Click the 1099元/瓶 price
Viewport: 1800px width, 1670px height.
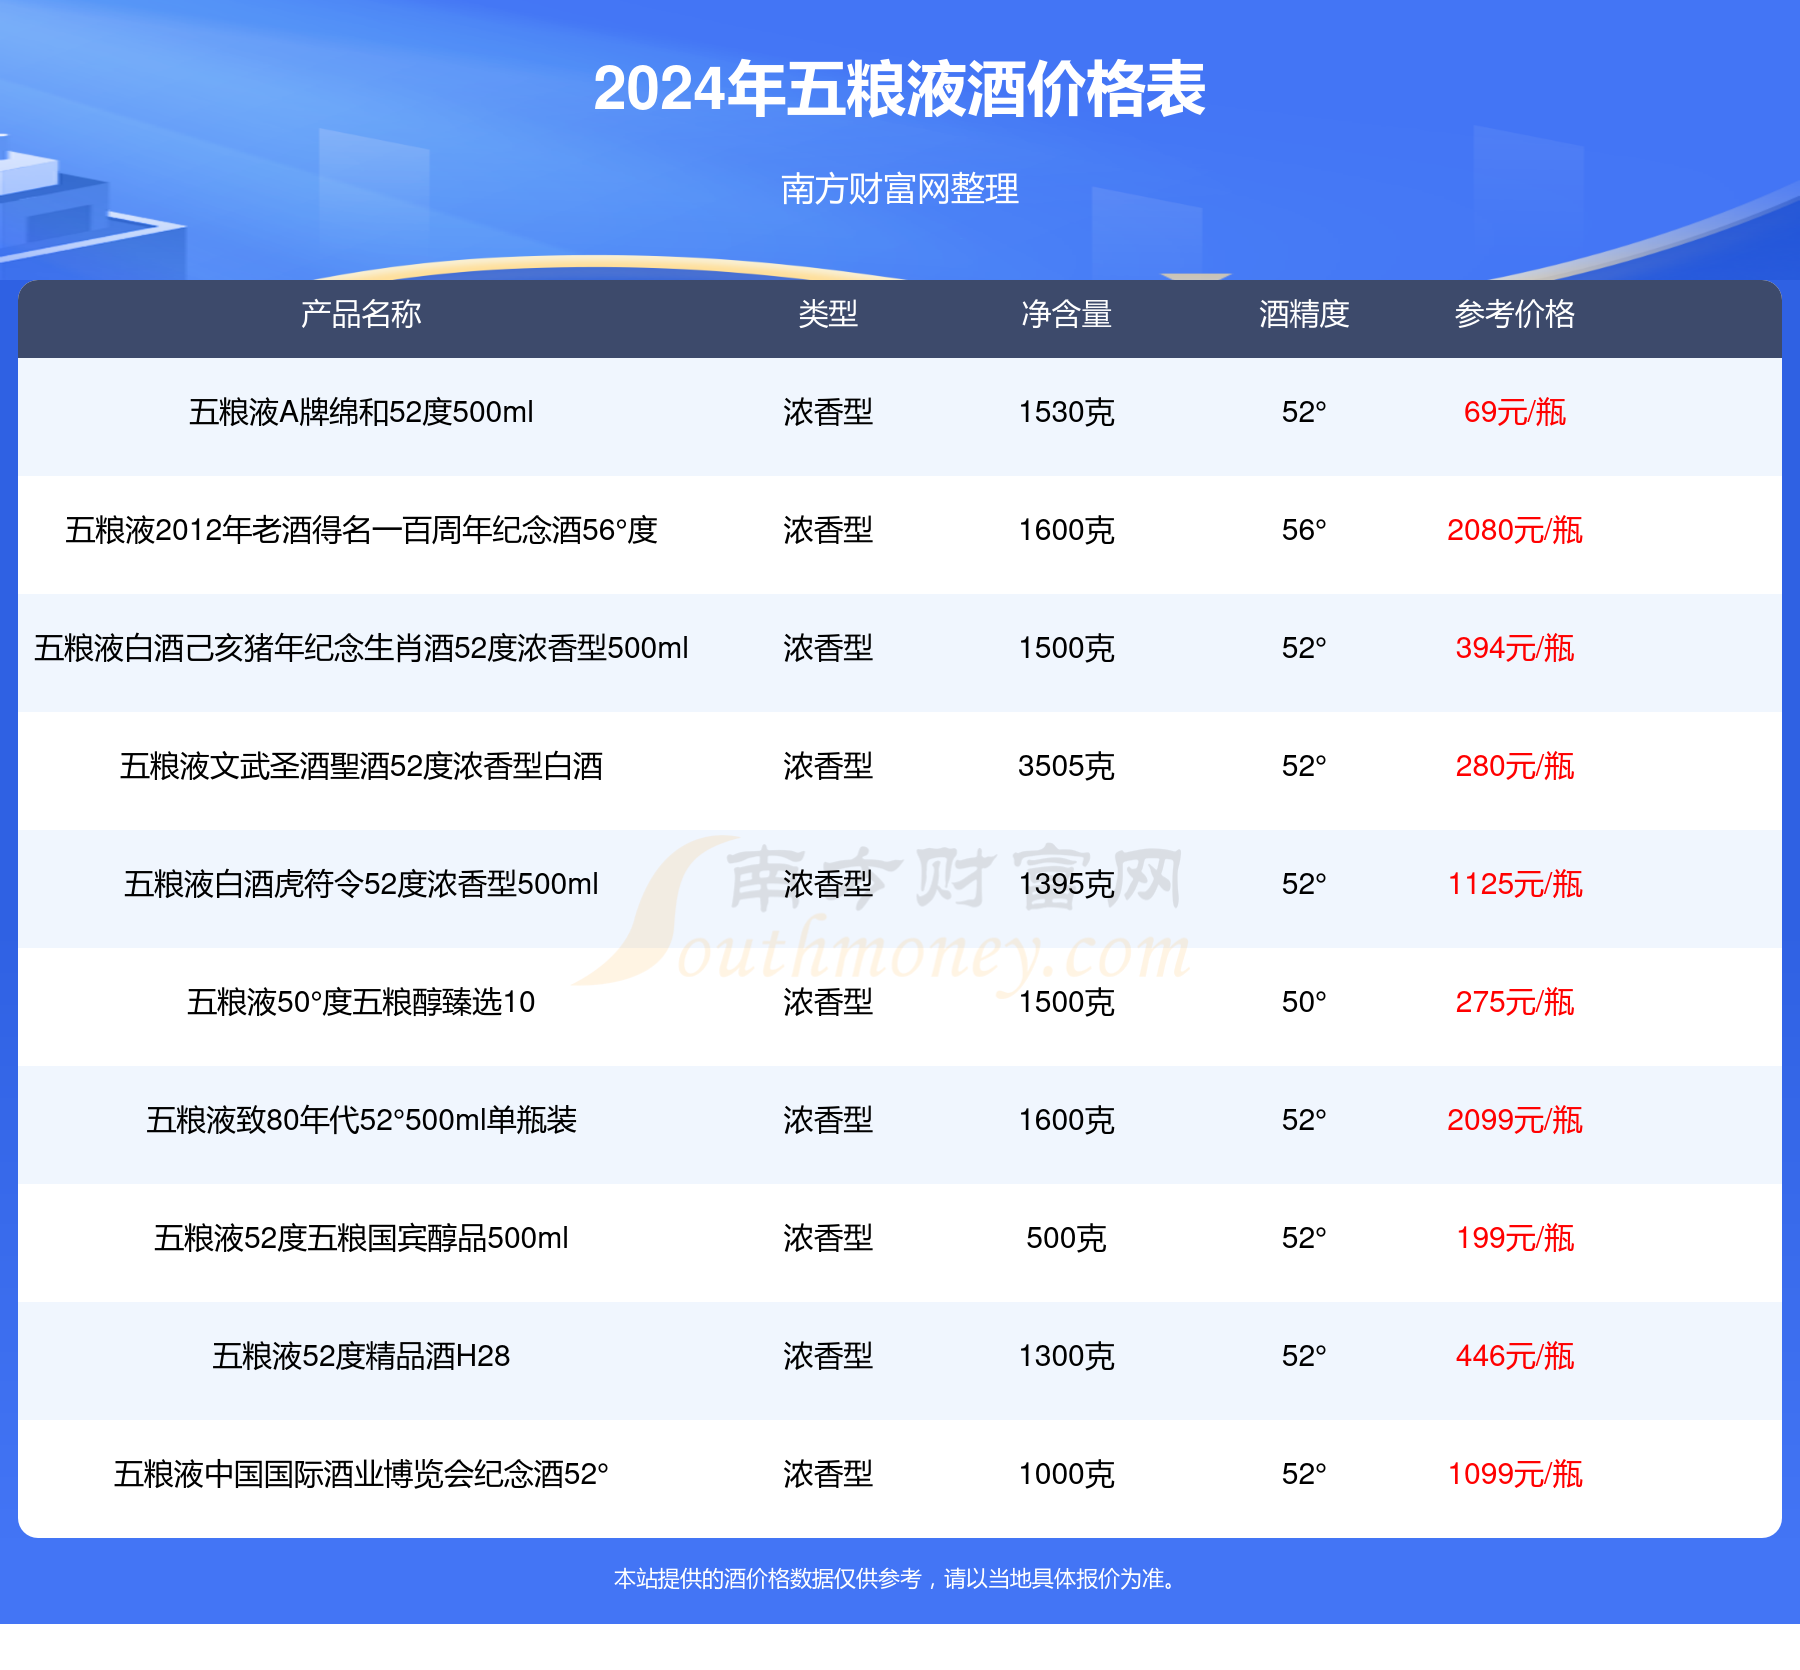[x=1515, y=1474]
